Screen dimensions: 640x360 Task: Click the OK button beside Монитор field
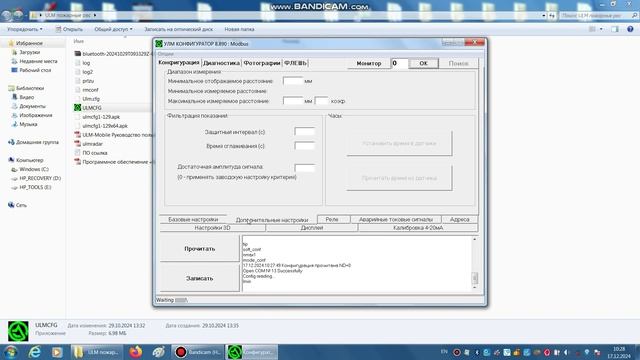click(x=423, y=63)
